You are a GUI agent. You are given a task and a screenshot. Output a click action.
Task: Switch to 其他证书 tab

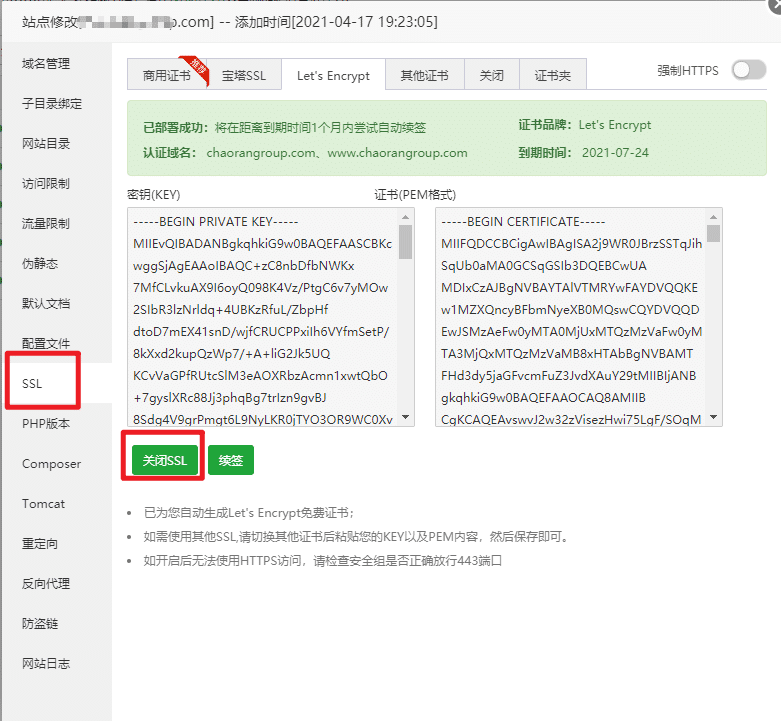(424, 75)
